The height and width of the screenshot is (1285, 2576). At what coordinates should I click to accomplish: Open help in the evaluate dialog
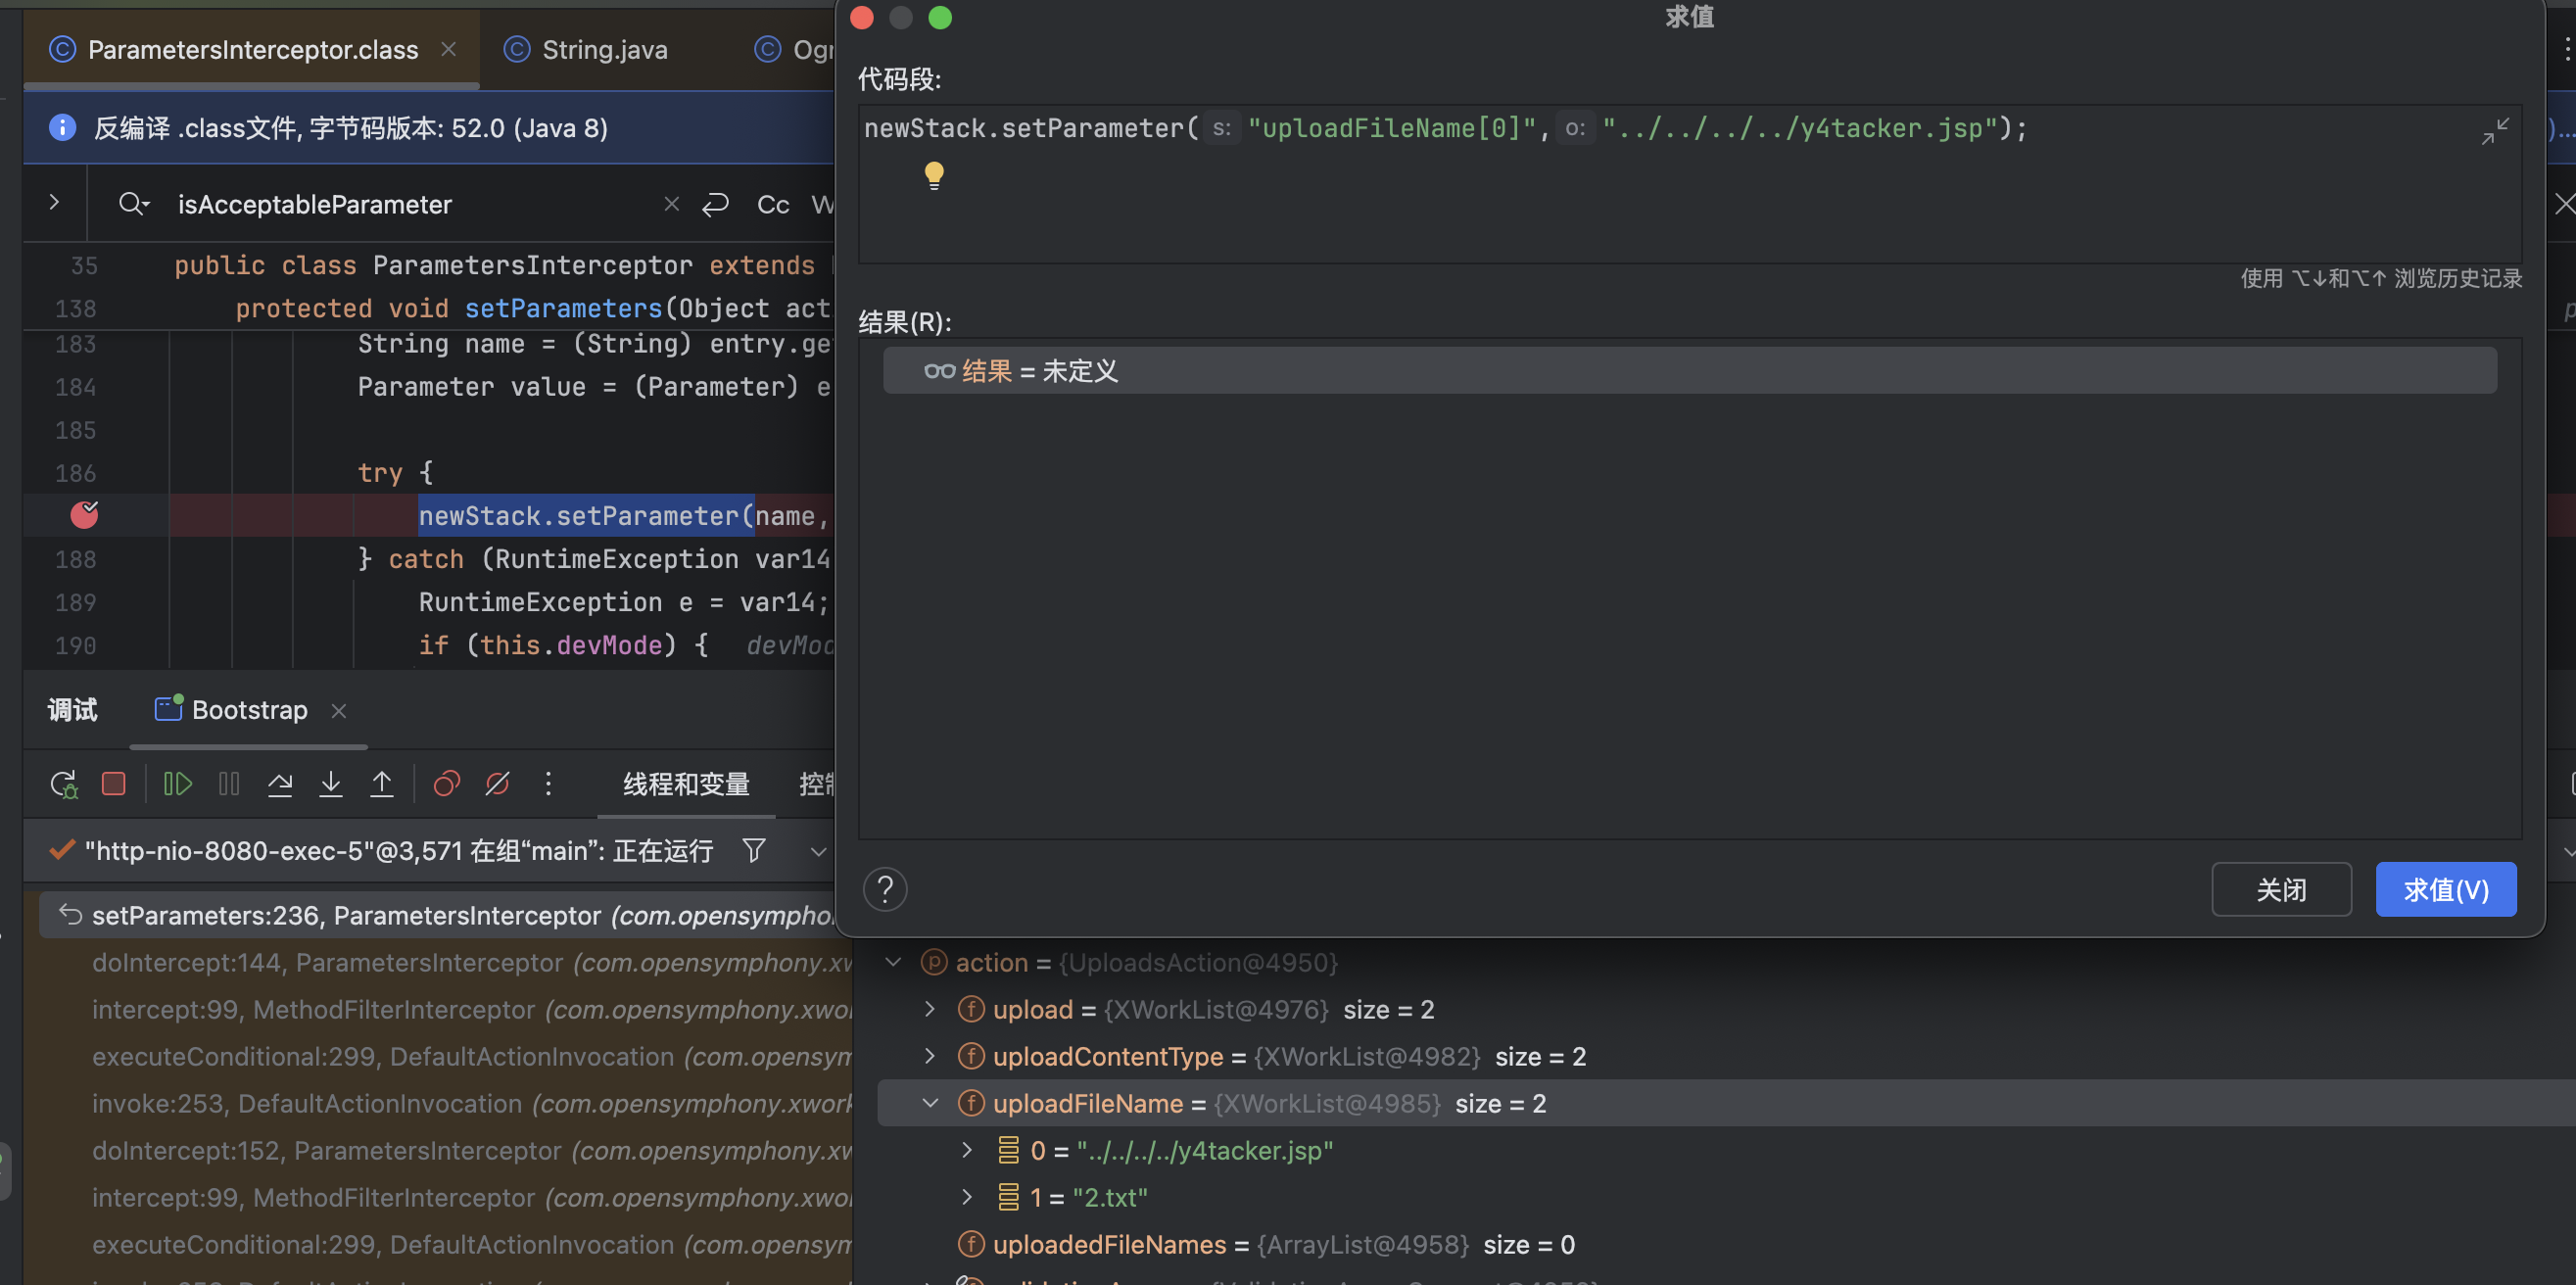point(885,889)
